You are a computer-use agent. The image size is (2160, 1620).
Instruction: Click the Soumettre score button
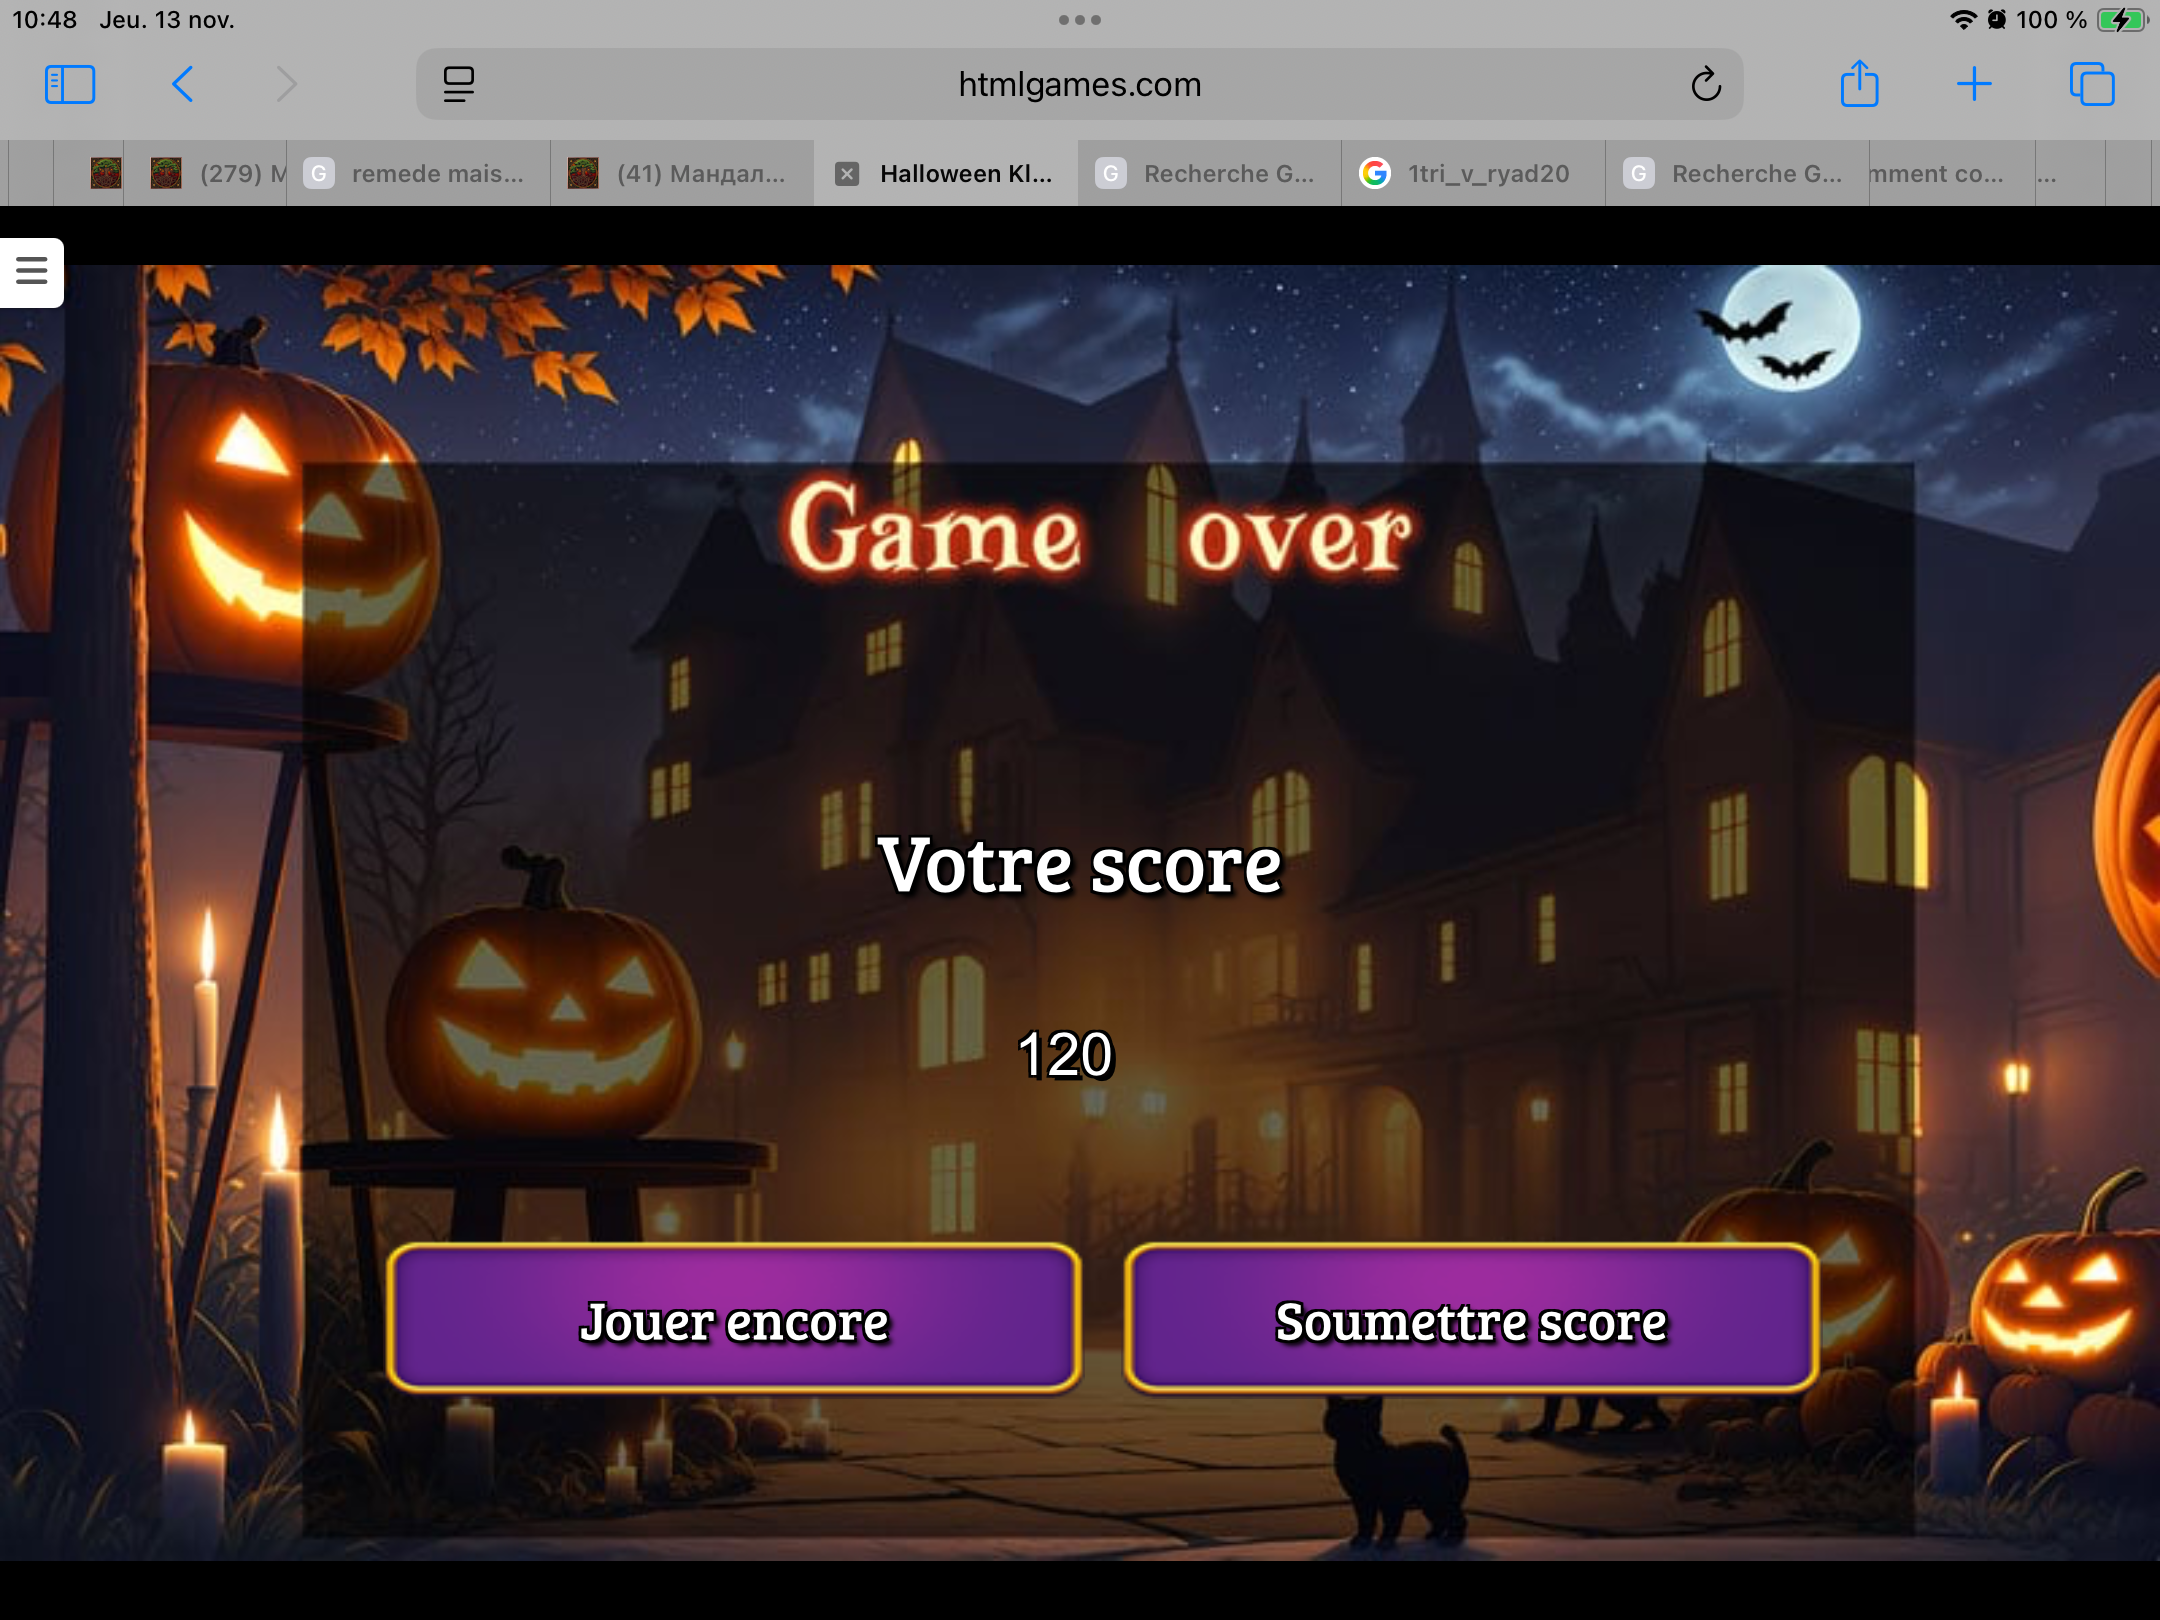coord(1470,1320)
